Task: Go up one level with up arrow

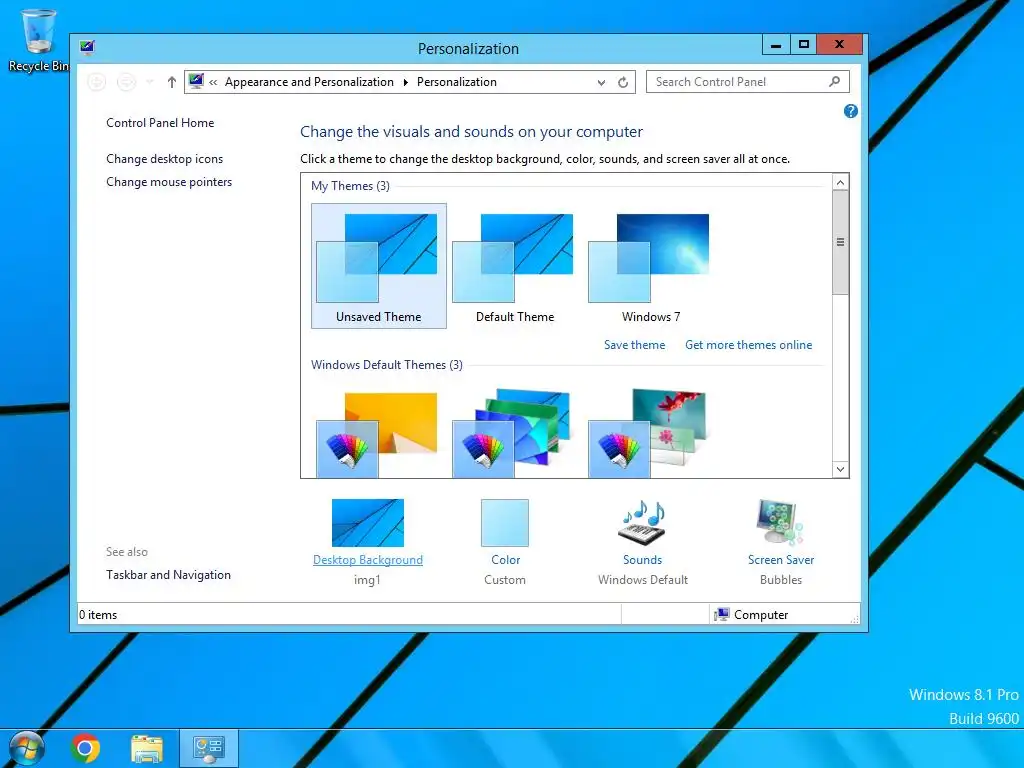Action: point(172,82)
